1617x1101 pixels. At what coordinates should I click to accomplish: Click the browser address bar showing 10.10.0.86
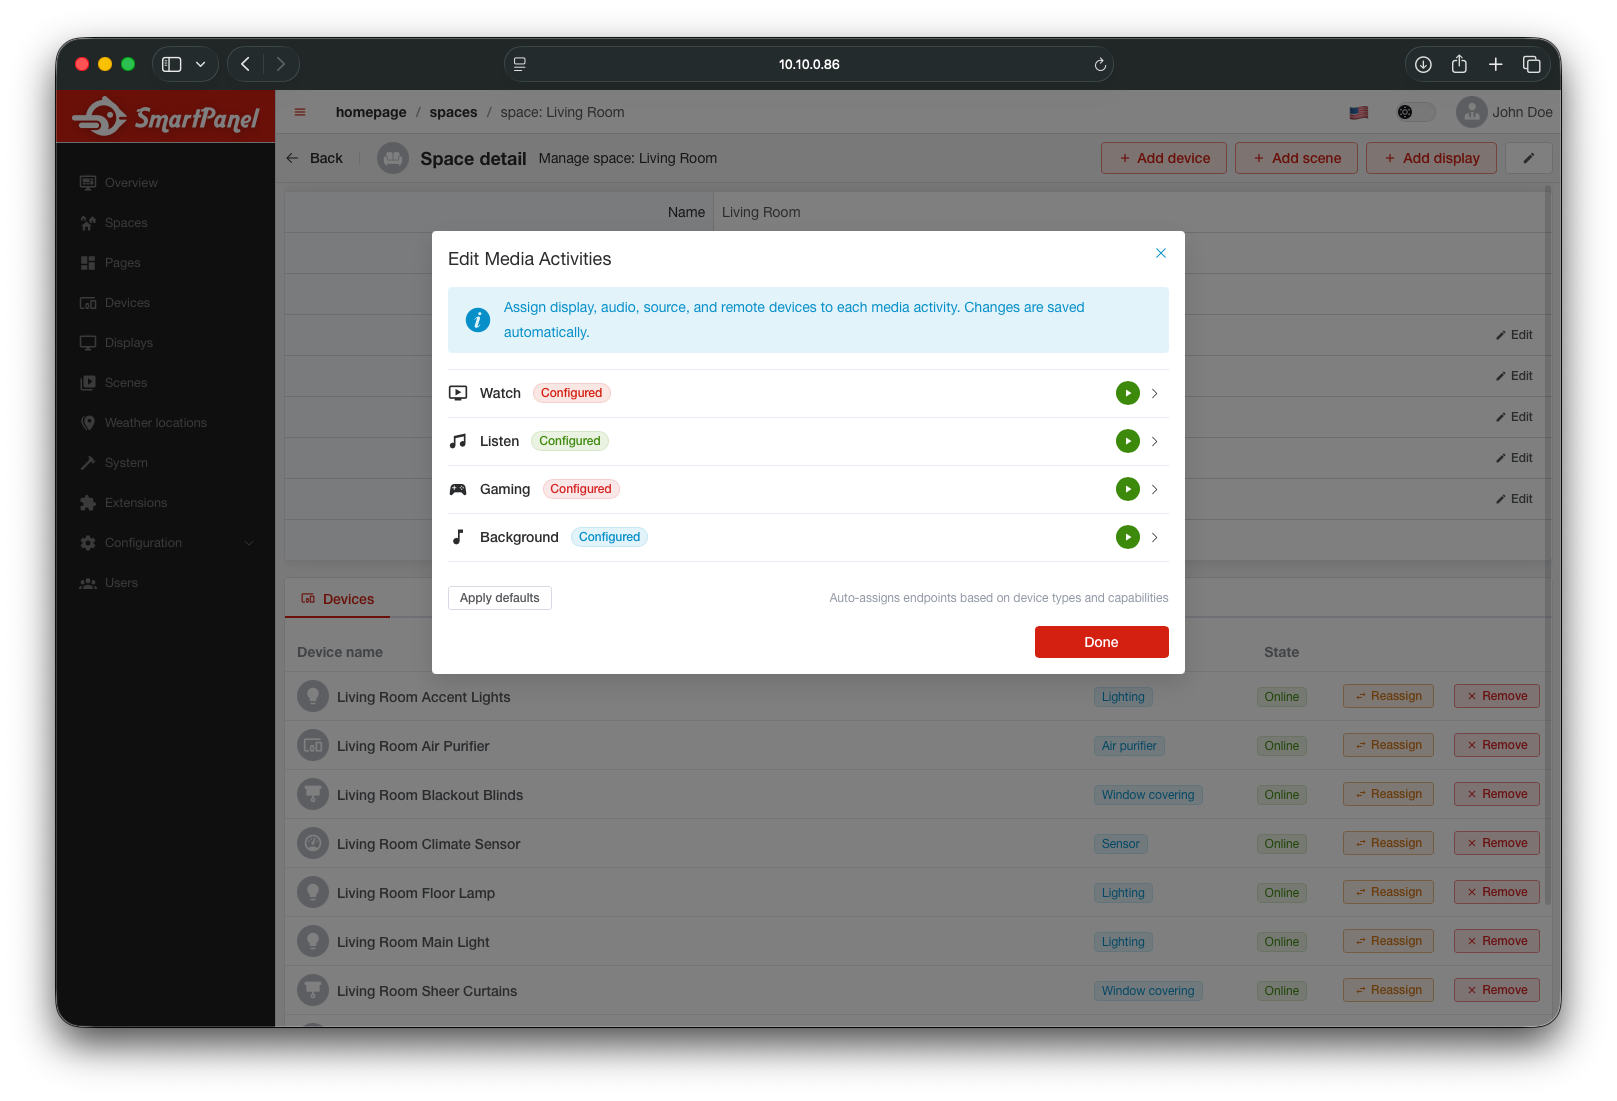click(808, 63)
